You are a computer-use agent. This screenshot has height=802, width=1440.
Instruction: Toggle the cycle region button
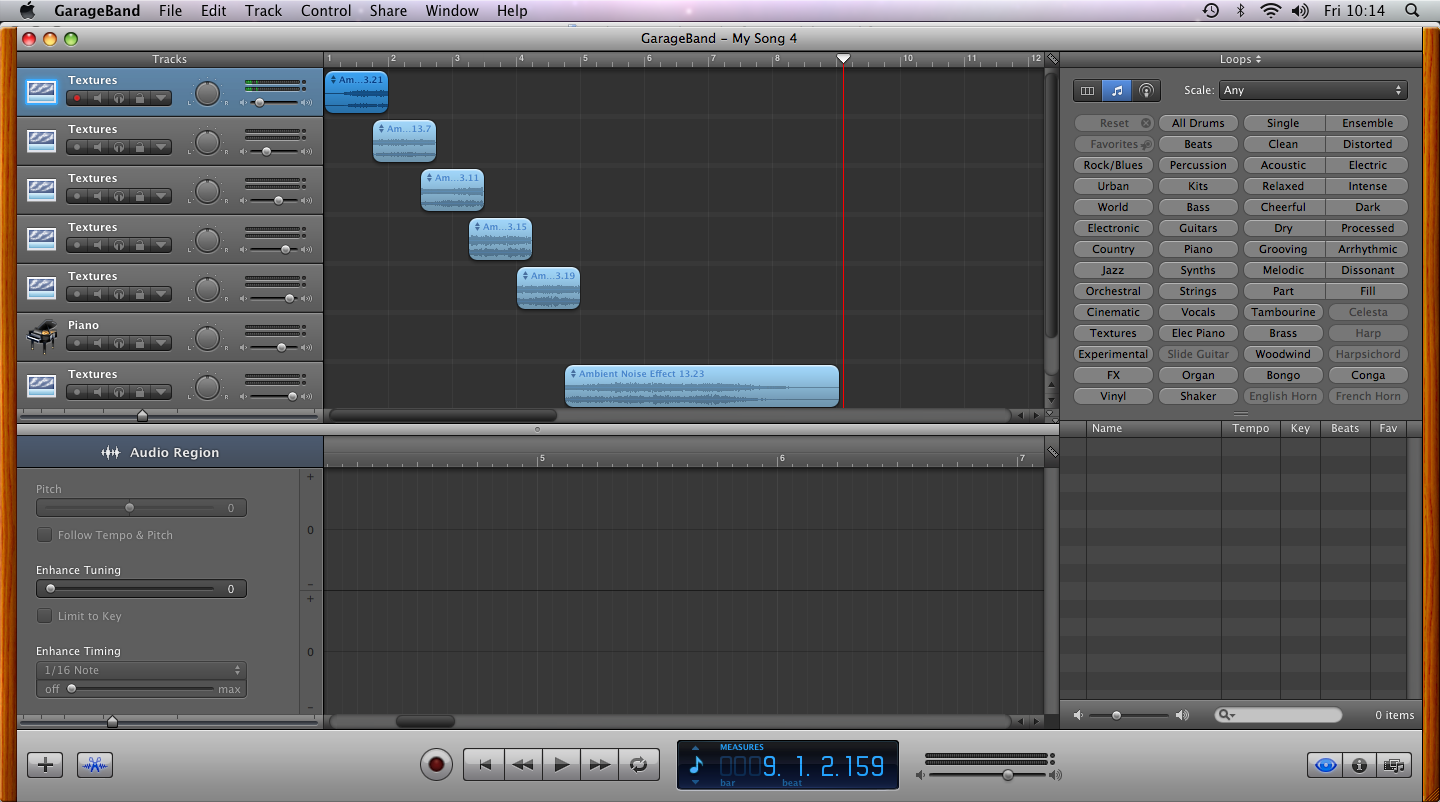coord(638,765)
